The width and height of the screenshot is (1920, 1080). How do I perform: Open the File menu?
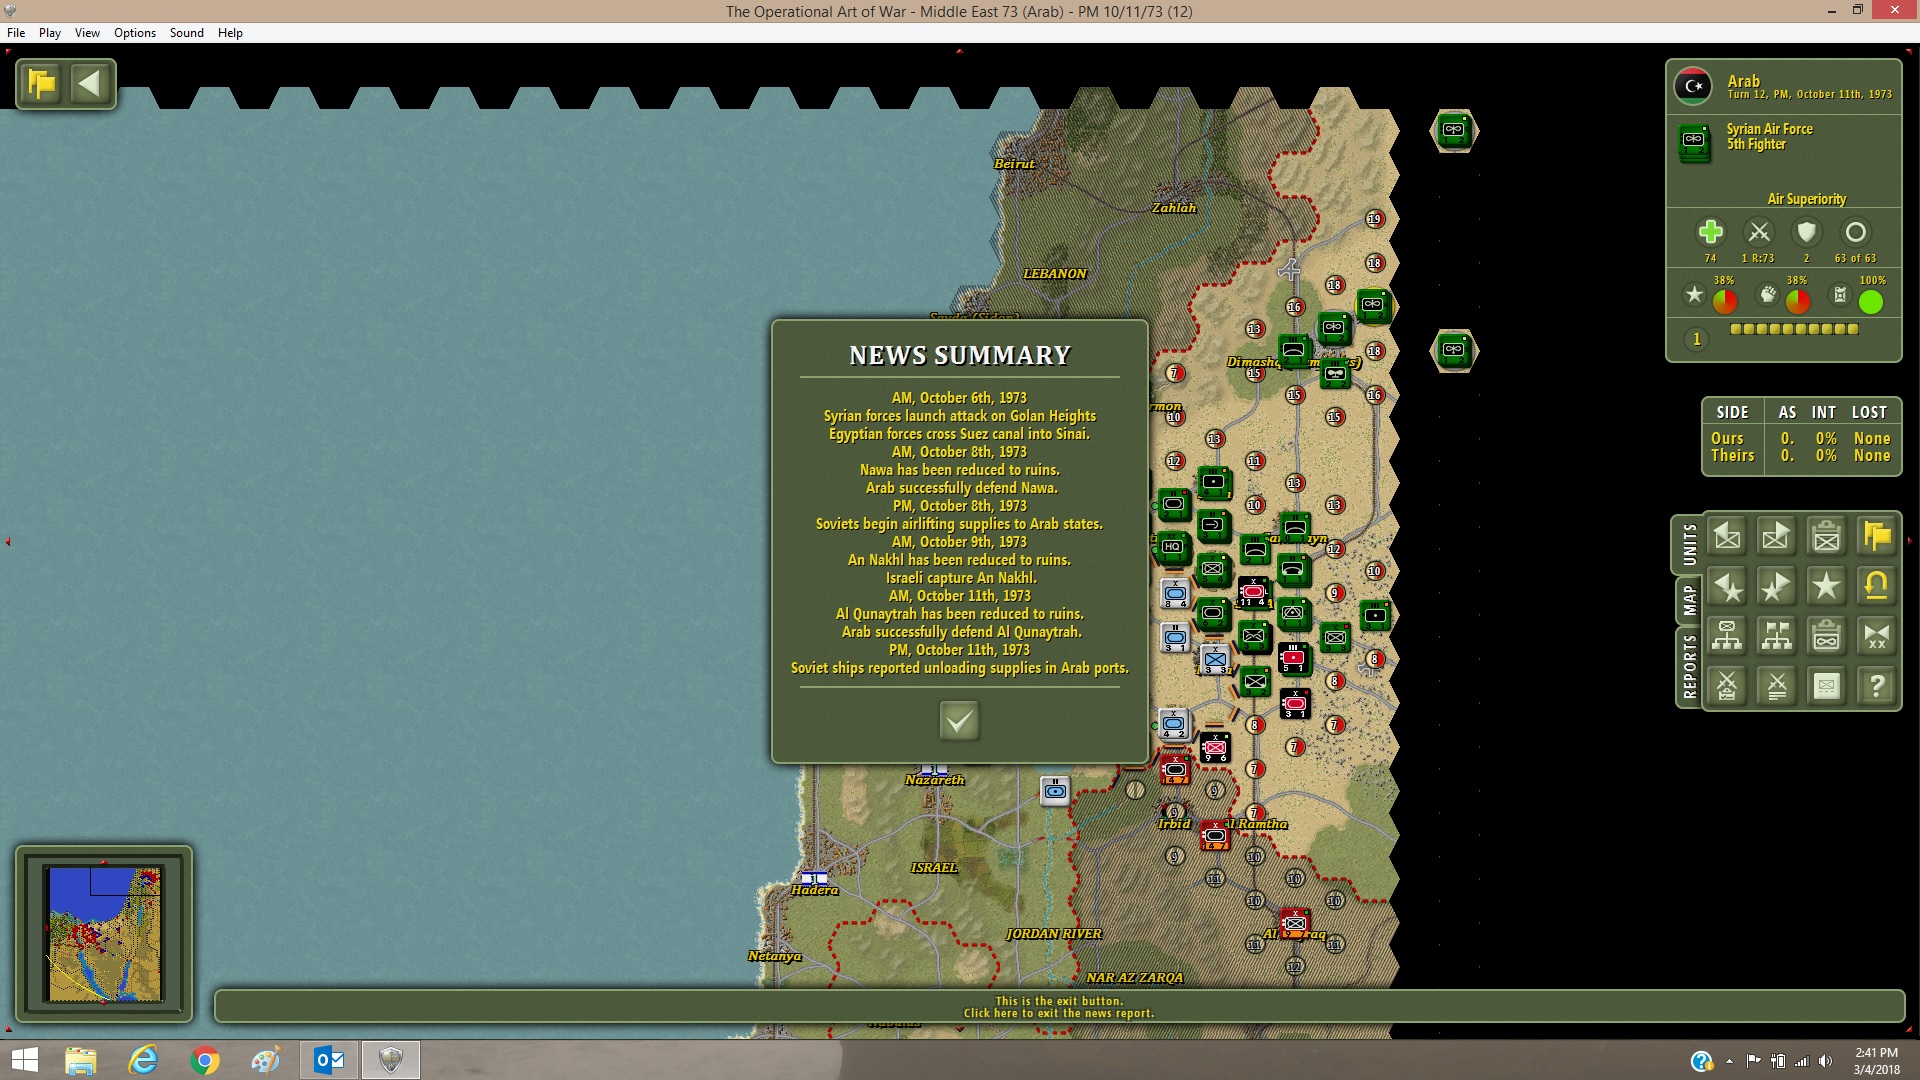click(16, 33)
